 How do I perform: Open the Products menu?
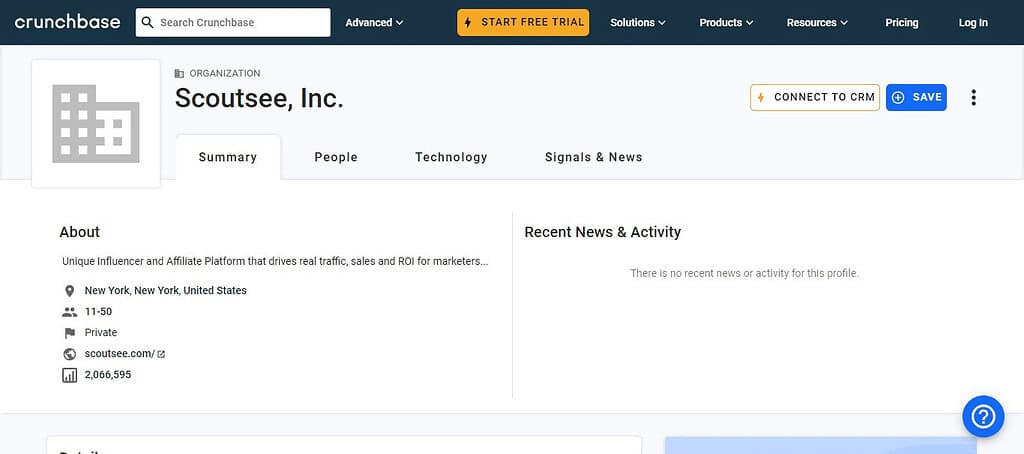[726, 22]
